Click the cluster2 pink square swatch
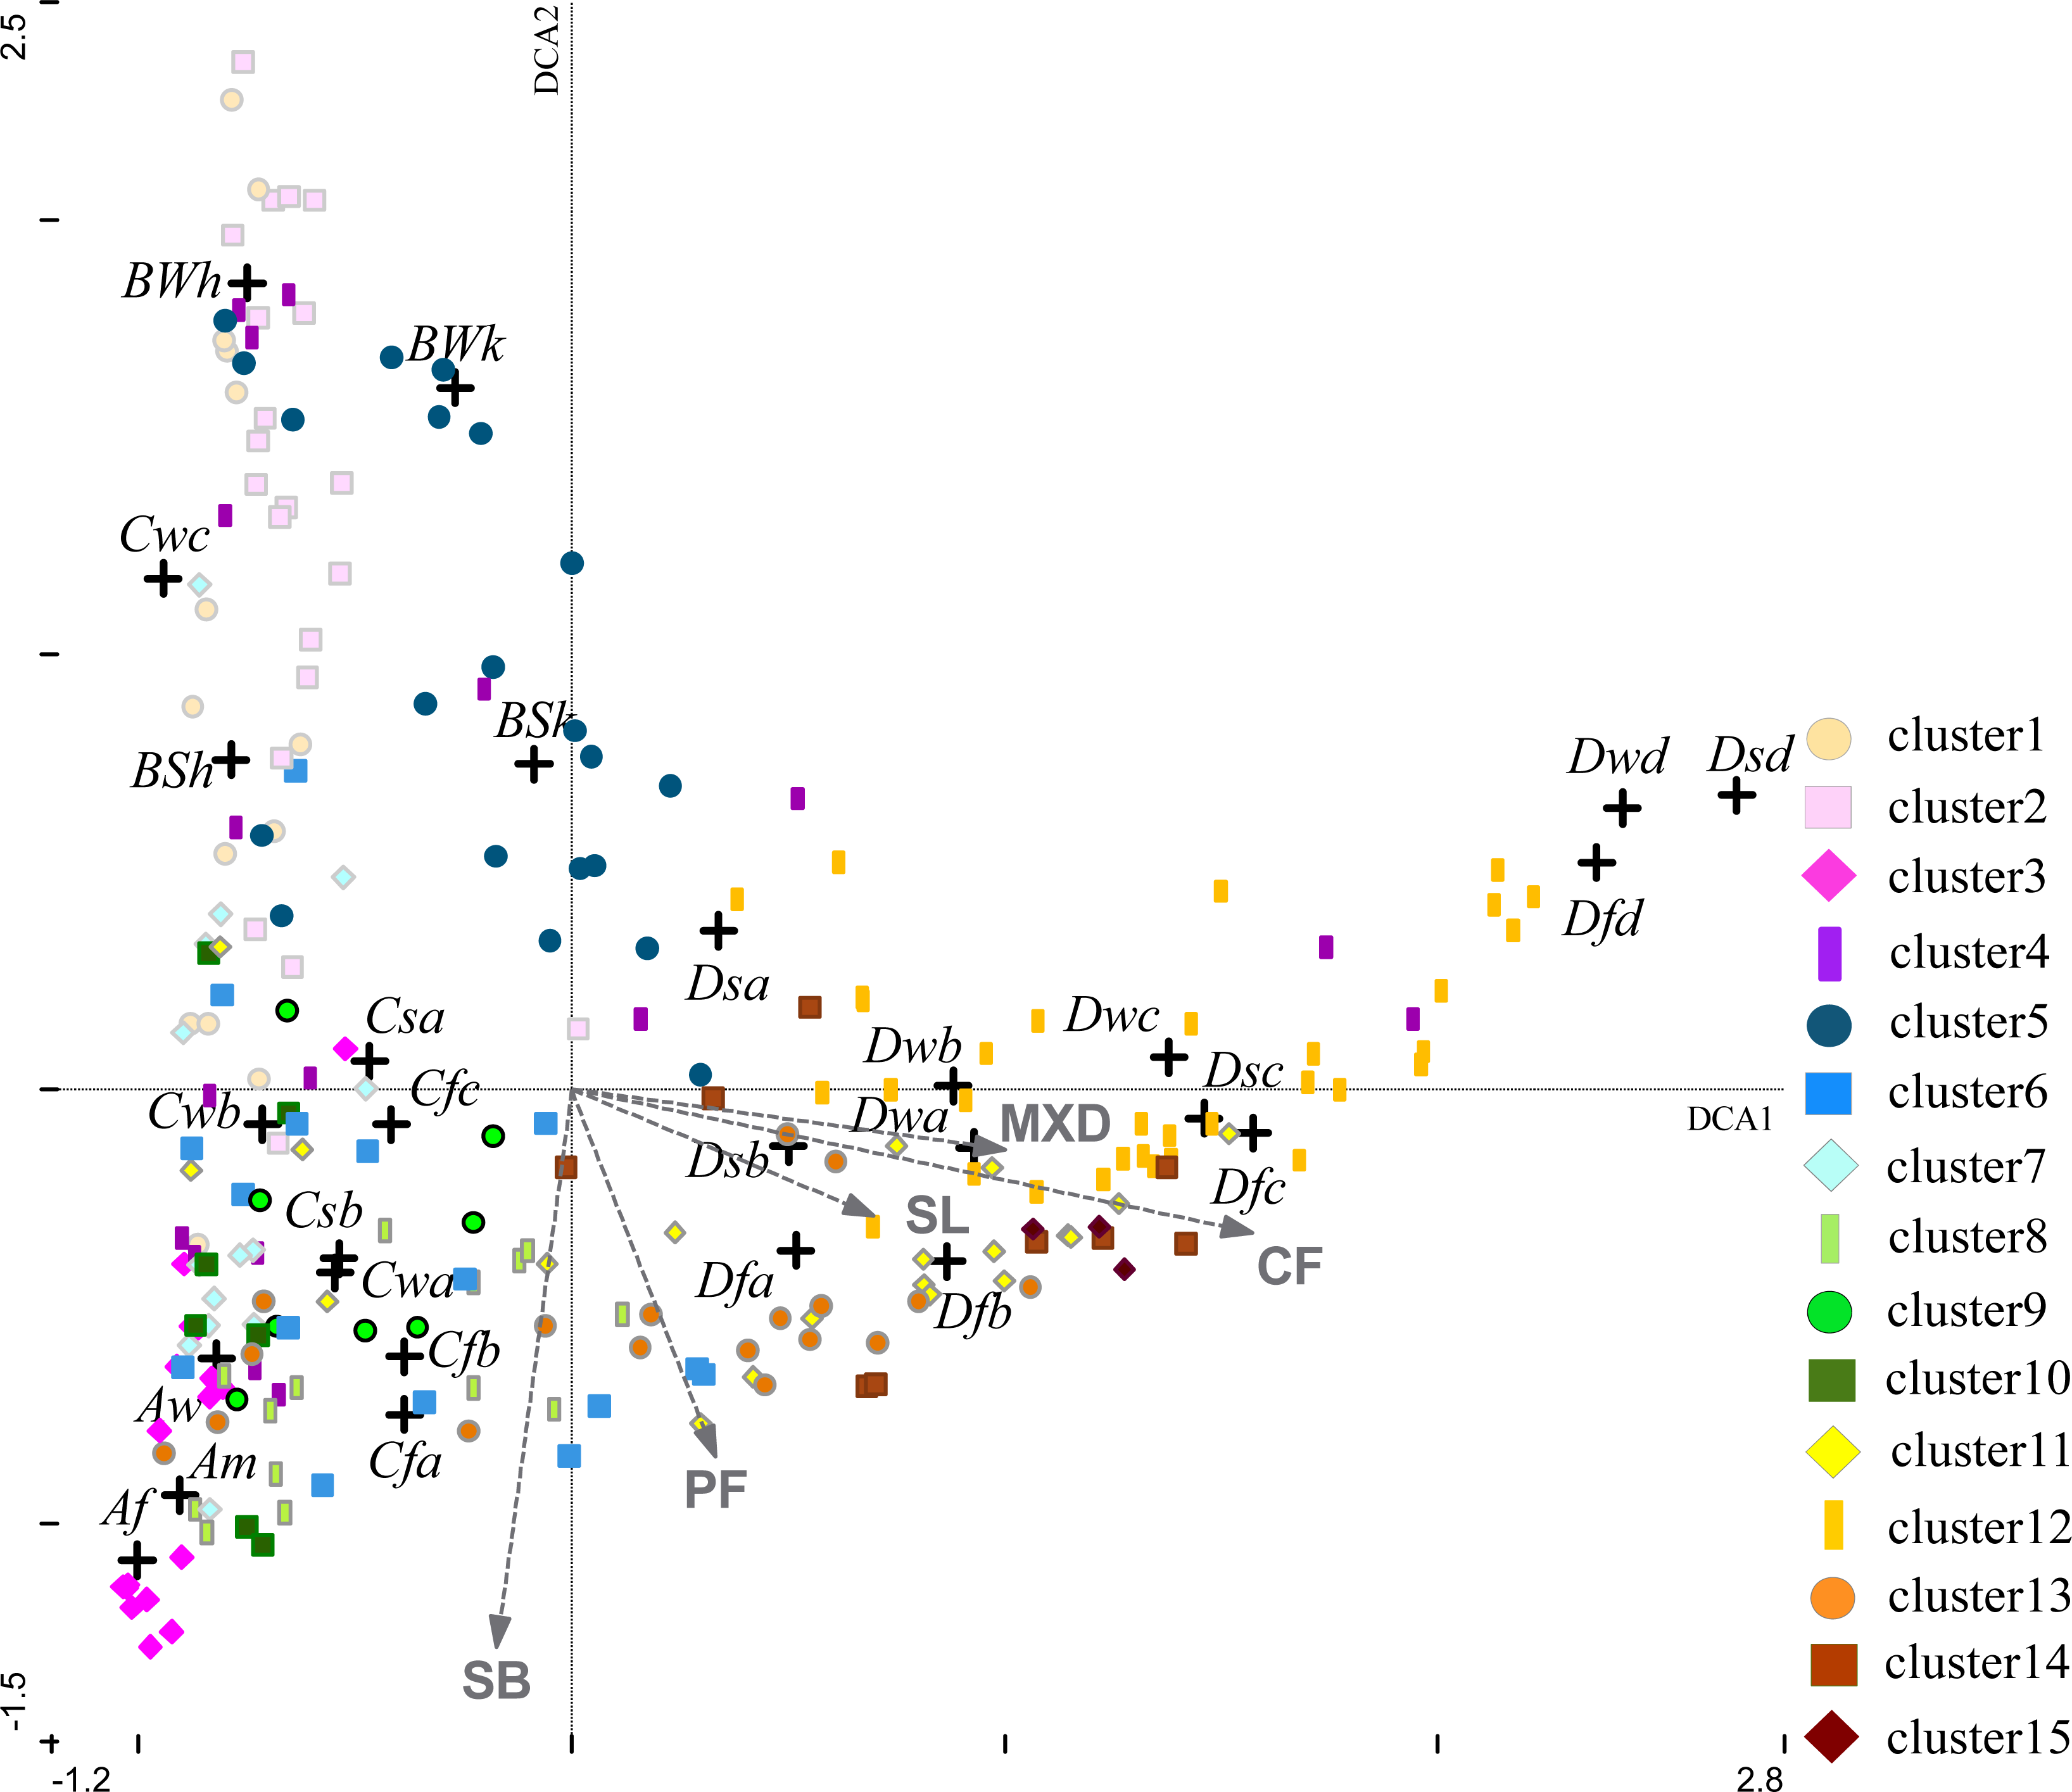 (1828, 807)
